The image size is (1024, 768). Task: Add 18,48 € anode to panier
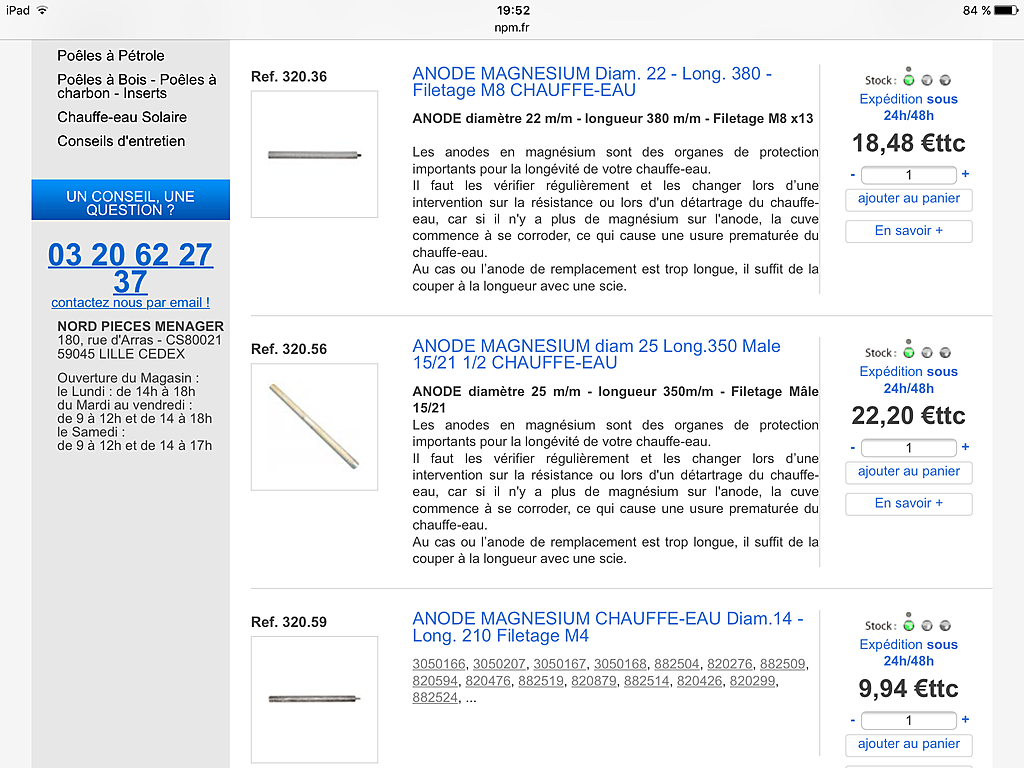tap(908, 199)
